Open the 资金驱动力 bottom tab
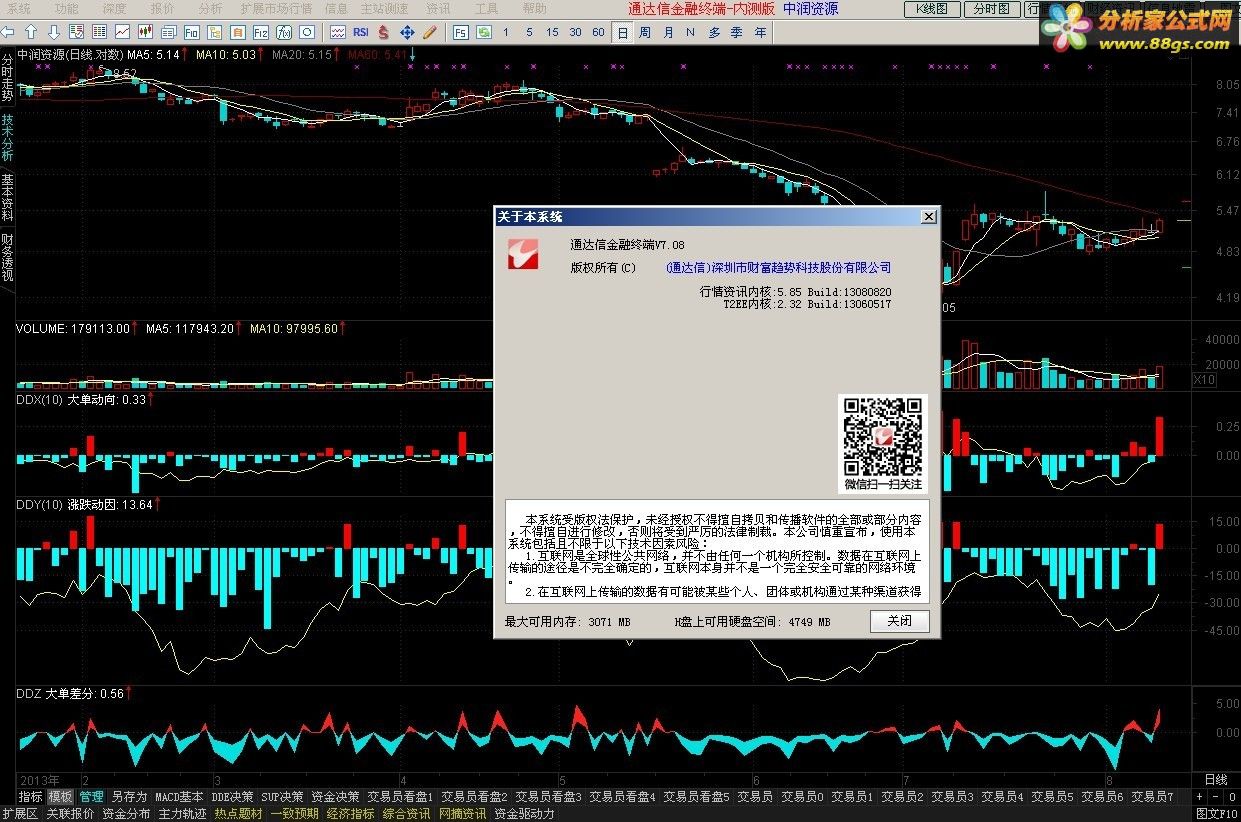The height and width of the screenshot is (822, 1241). (x=524, y=814)
